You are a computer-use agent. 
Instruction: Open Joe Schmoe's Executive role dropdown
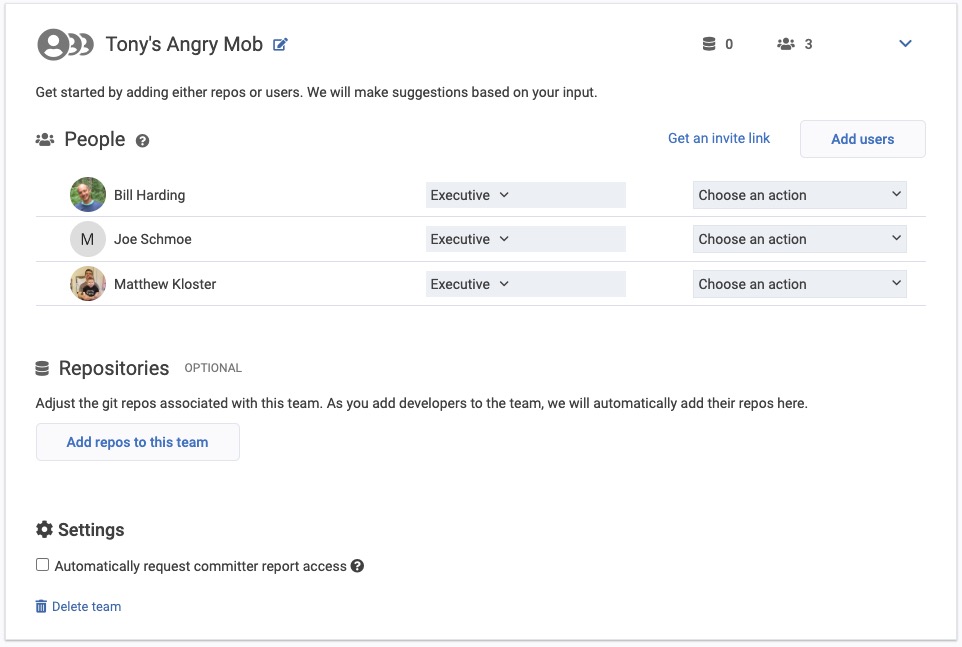(x=525, y=239)
